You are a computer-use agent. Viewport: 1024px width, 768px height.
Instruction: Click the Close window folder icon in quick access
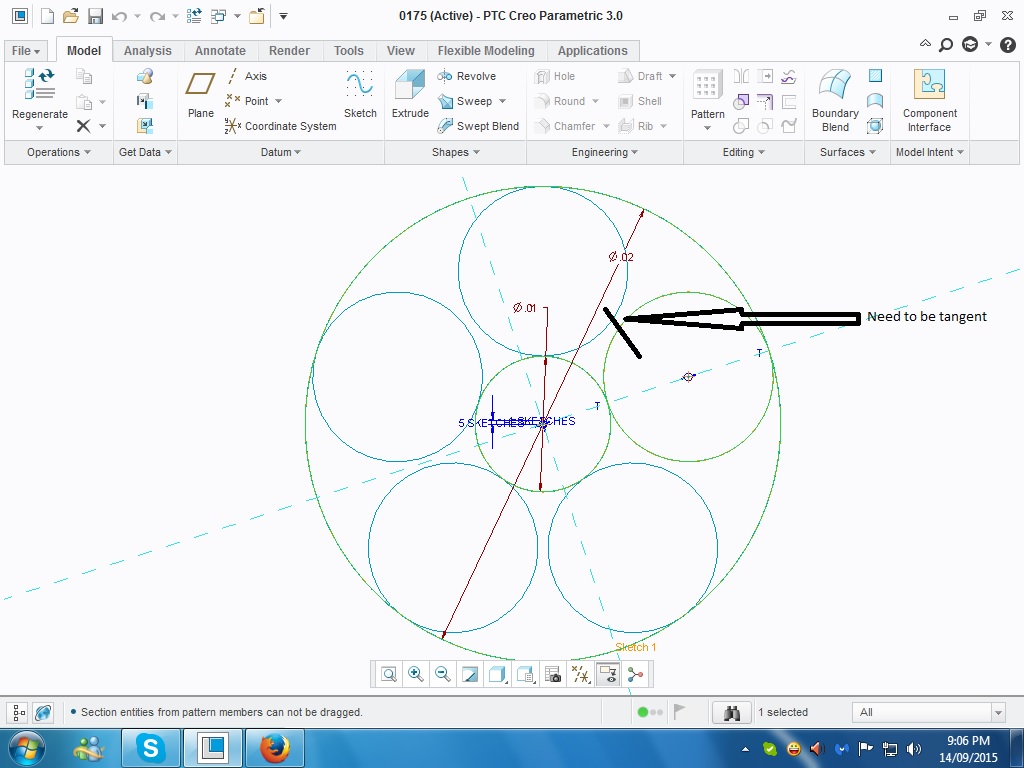tap(257, 16)
